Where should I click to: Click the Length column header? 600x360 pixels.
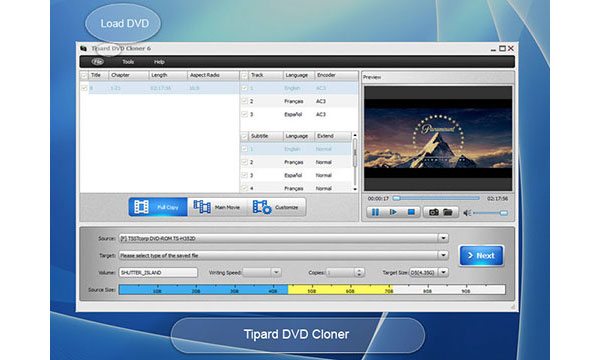168,75
